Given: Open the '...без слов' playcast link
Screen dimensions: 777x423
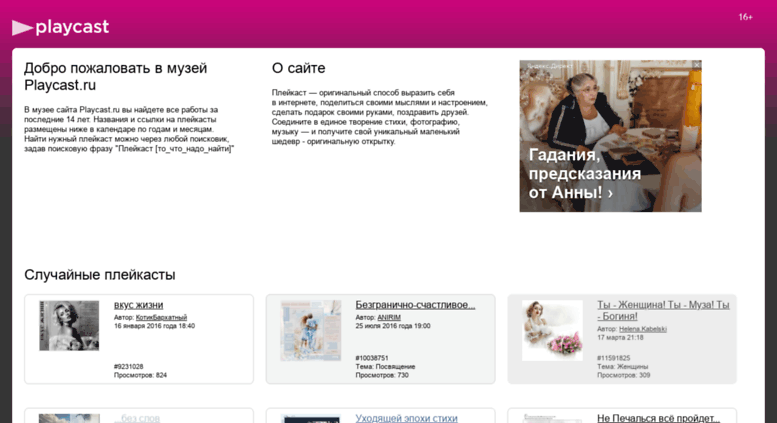Looking at the screenshot, I should coord(137,418).
